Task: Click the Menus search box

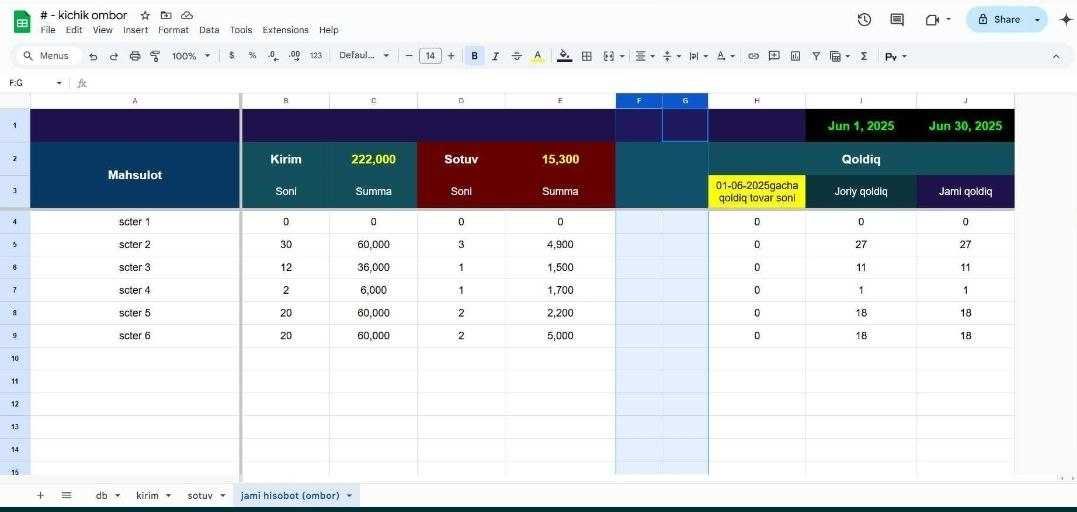Action: tap(46, 56)
